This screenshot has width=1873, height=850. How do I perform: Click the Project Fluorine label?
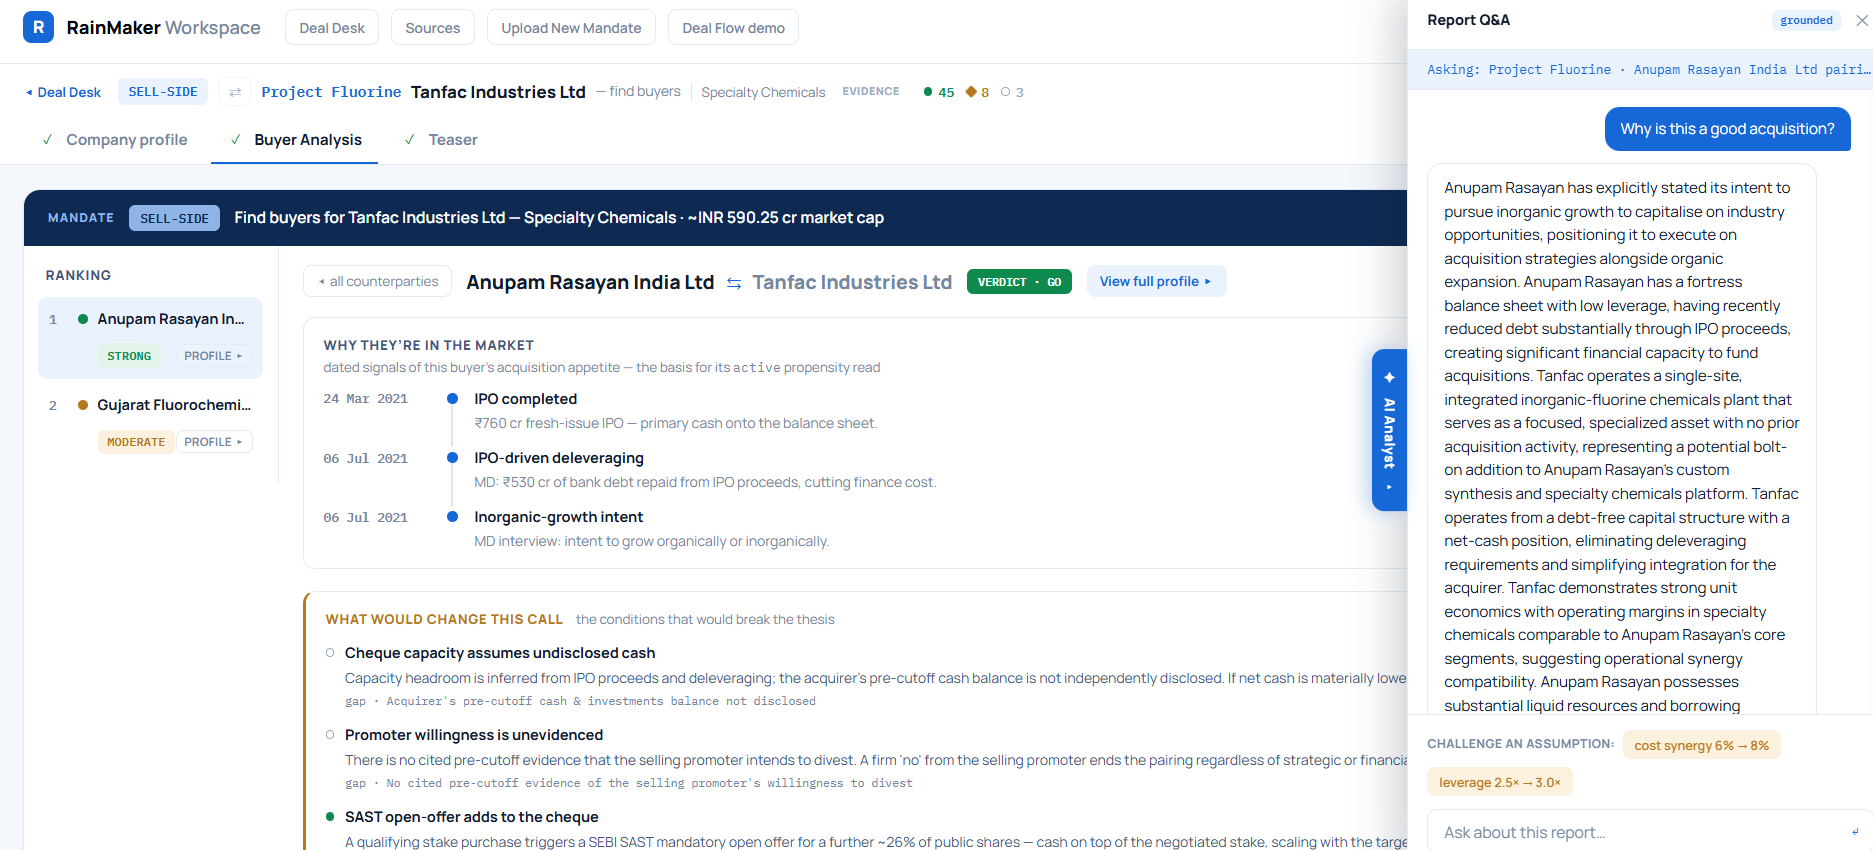[x=331, y=92]
